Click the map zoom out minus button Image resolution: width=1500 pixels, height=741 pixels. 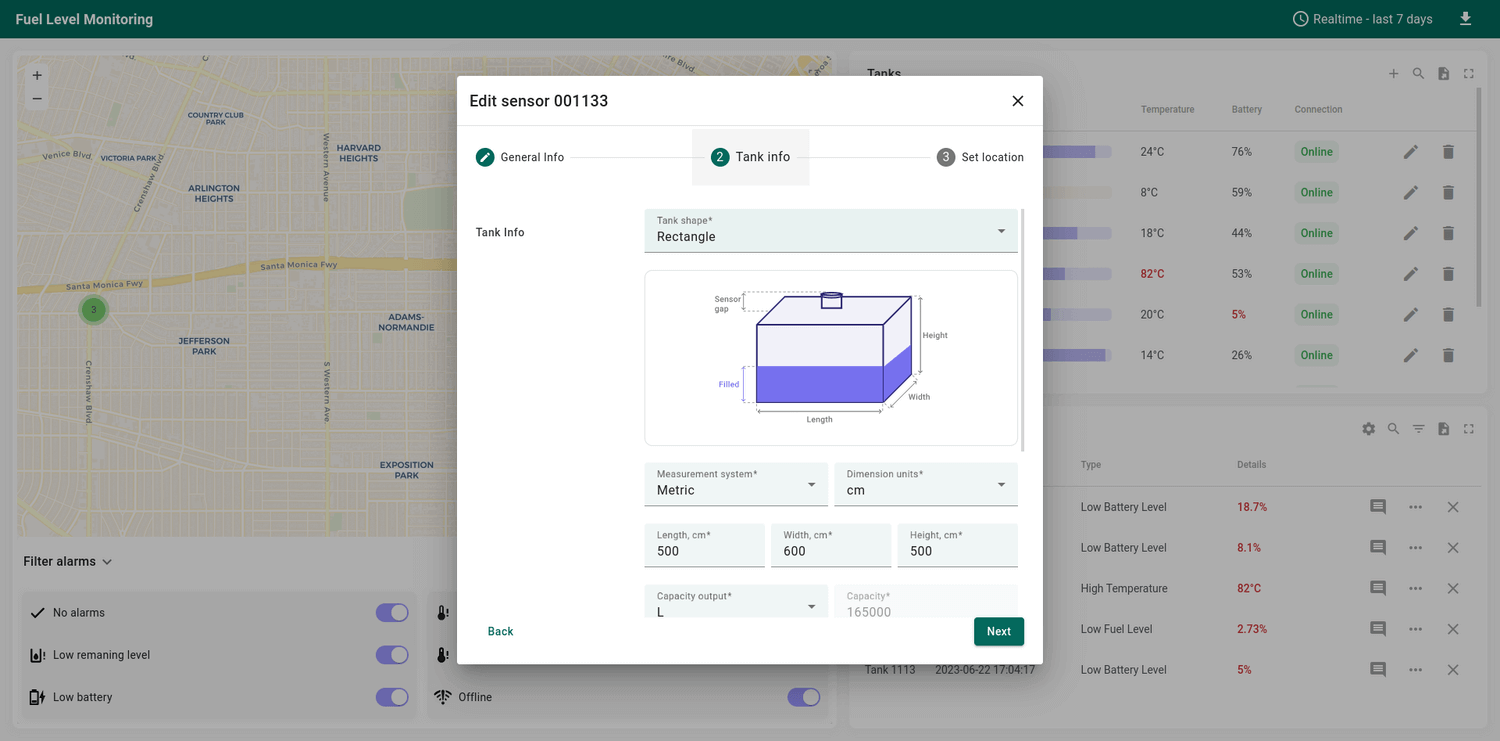coord(37,98)
